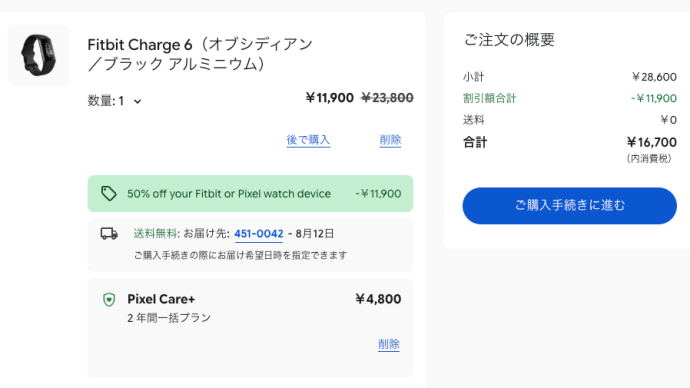Click the ご購入手続きに進む checkout button
Screen dimensions: 690x388
coord(569,206)
